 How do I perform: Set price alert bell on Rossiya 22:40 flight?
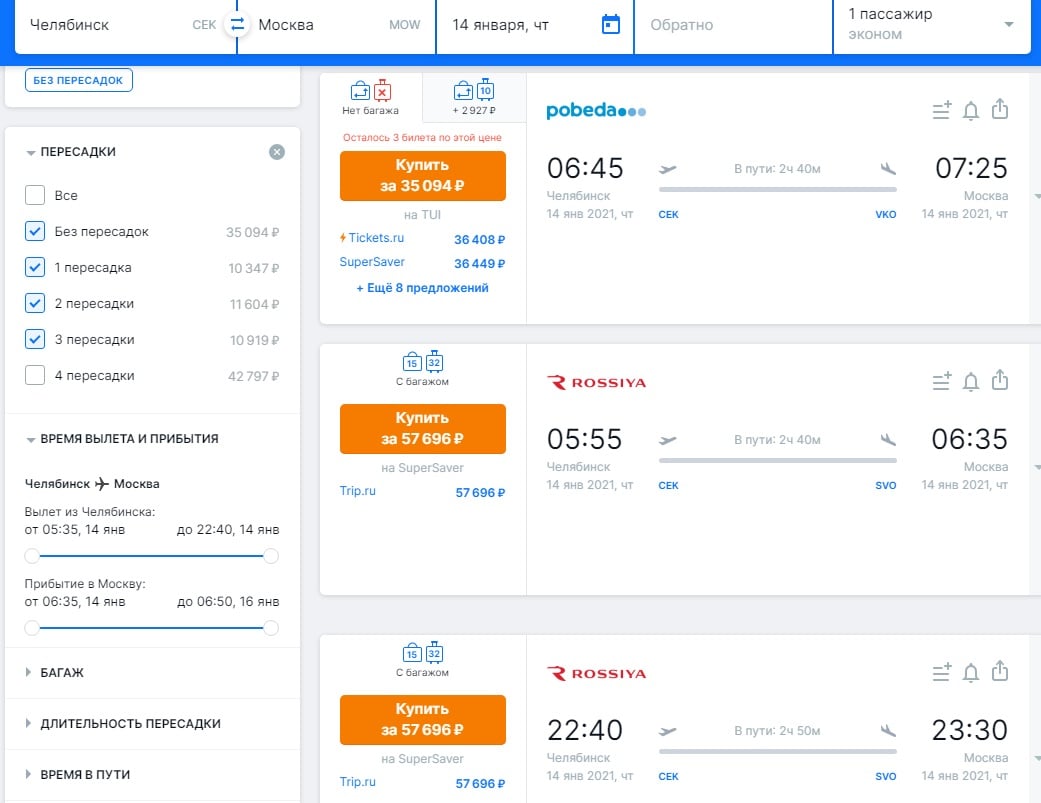[971, 673]
